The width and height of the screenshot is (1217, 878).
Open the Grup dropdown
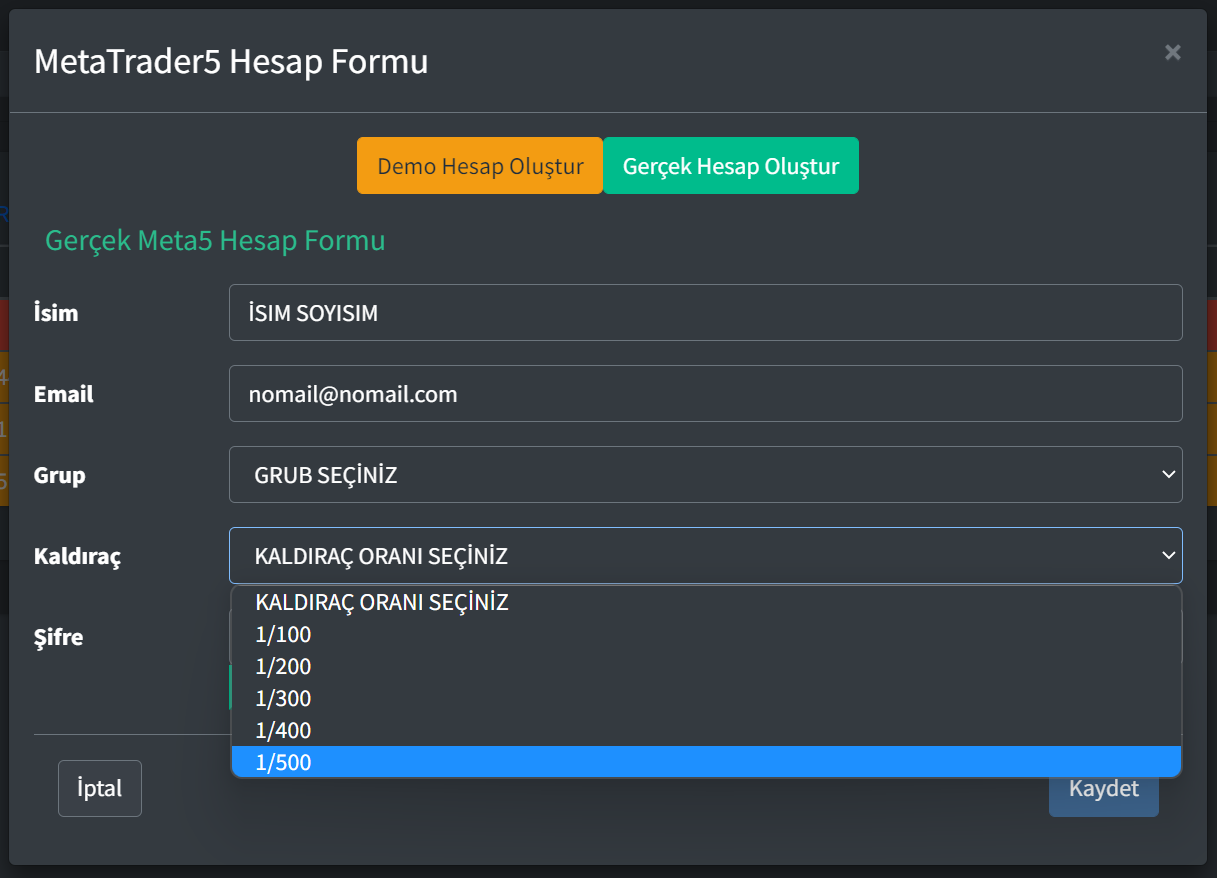pyautogui.click(x=705, y=475)
